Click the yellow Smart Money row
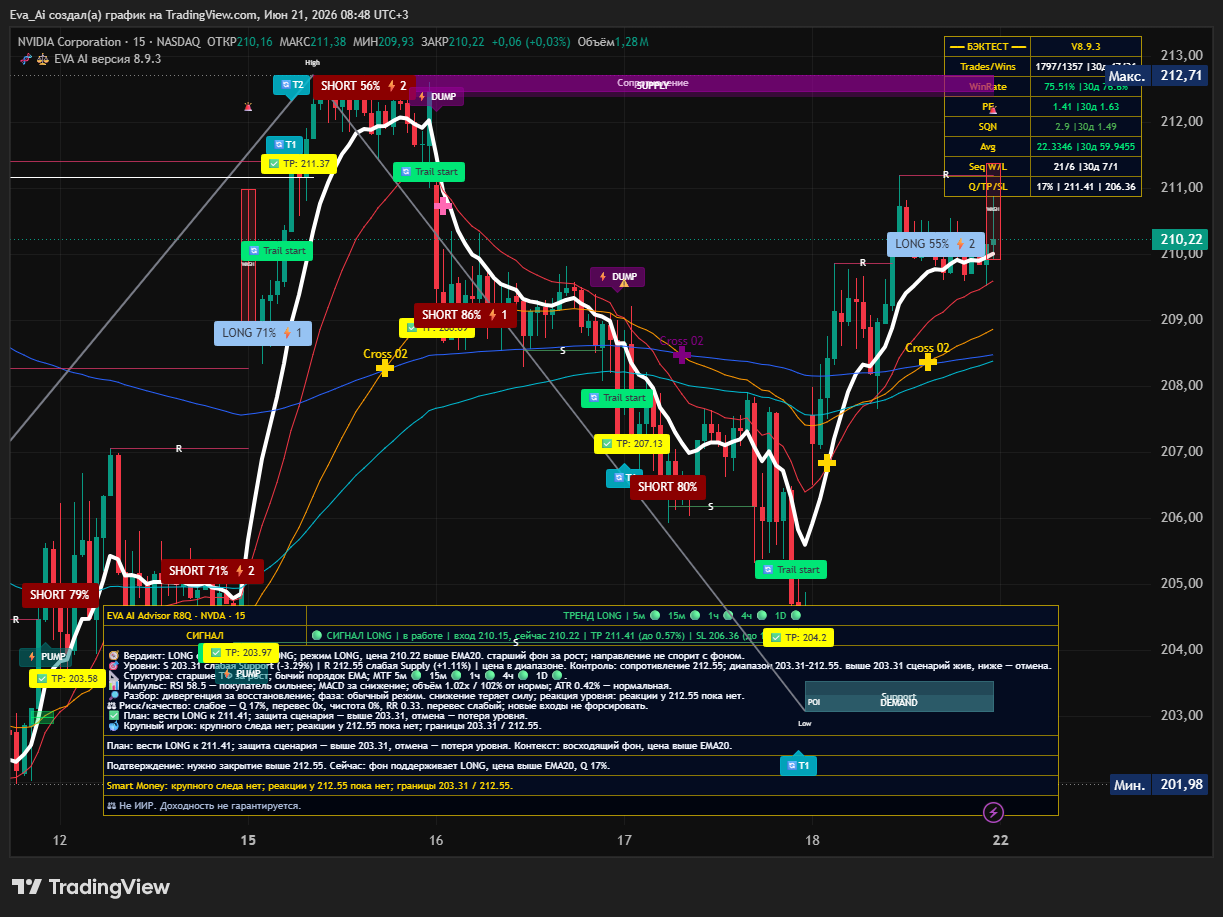The width and height of the screenshot is (1223, 917). 580,786
